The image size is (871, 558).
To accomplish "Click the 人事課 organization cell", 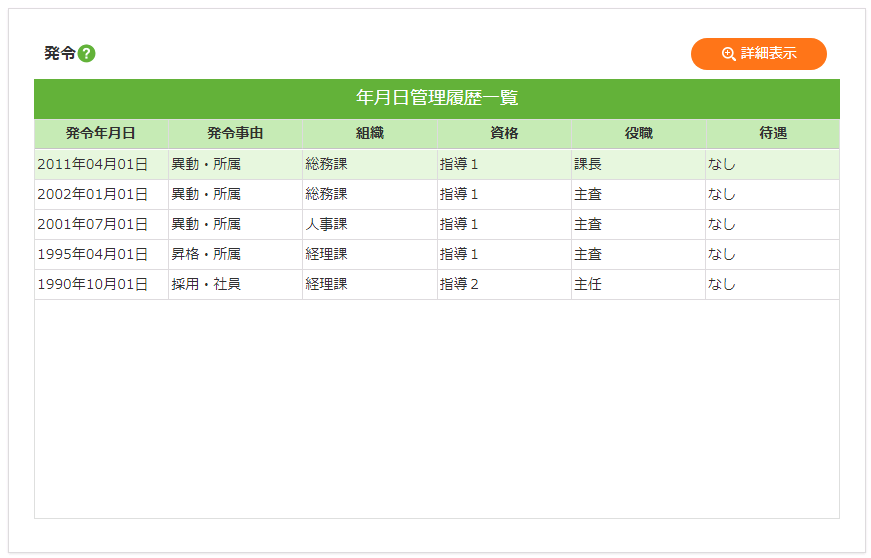I will tap(327, 224).
